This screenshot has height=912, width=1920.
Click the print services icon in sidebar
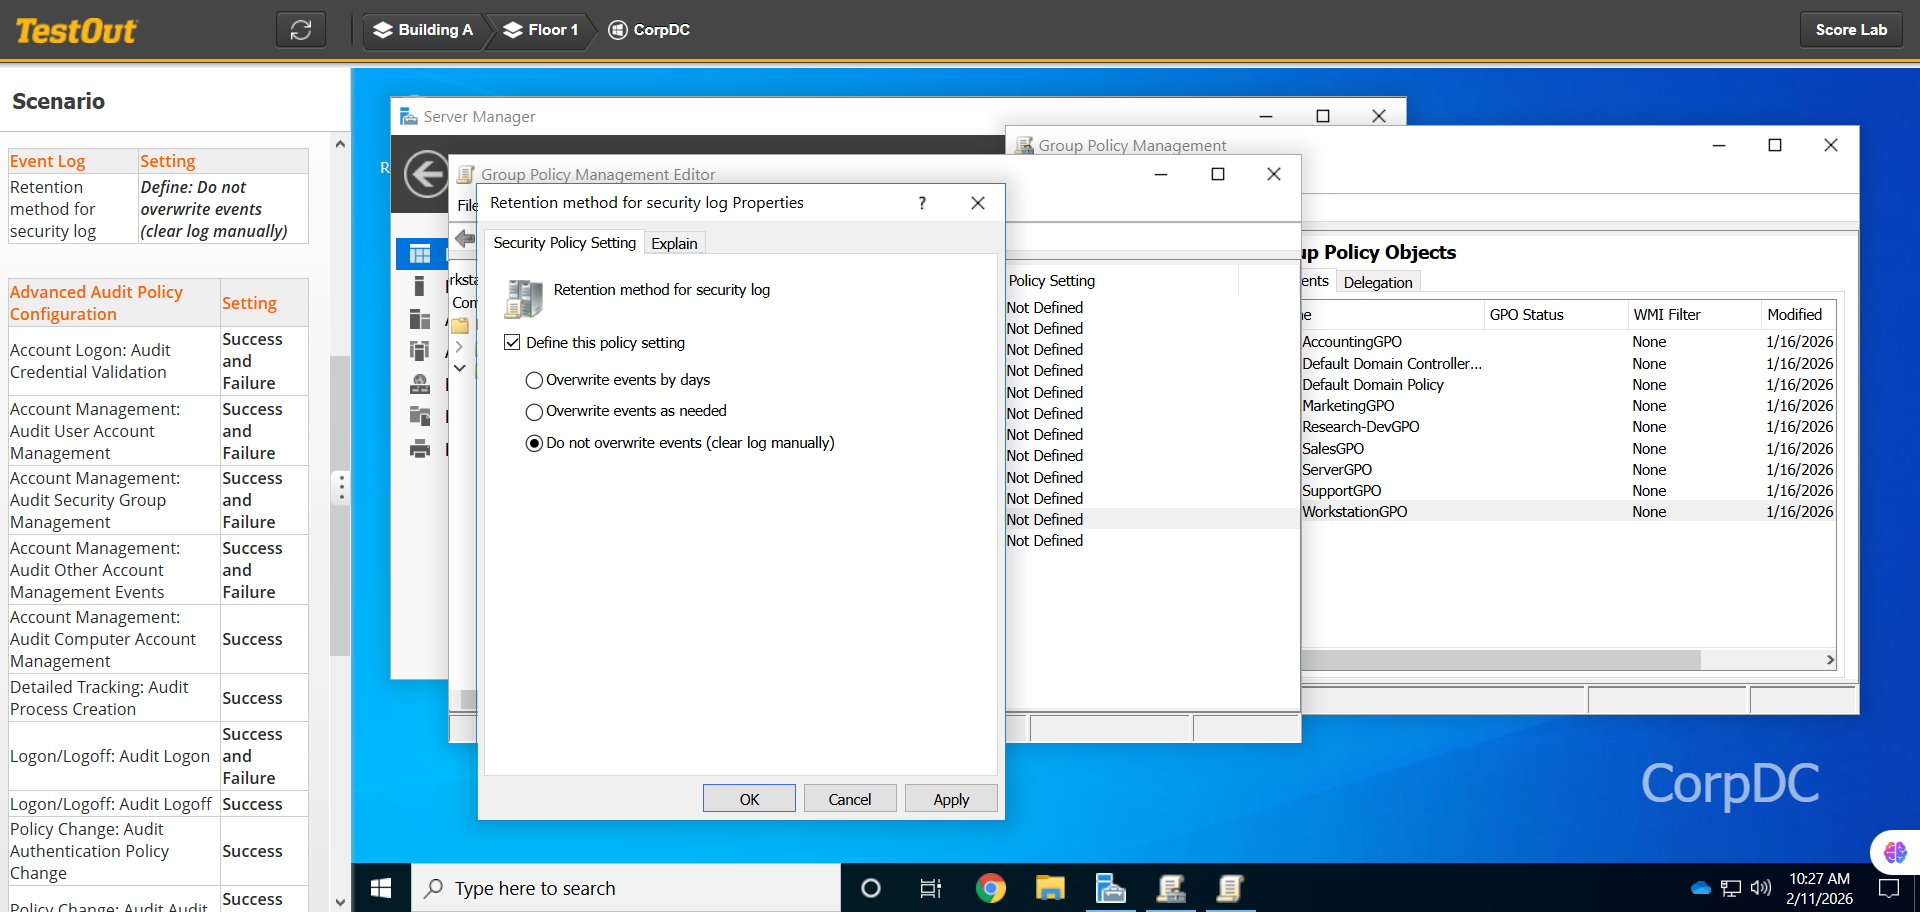click(x=420, y=450)
